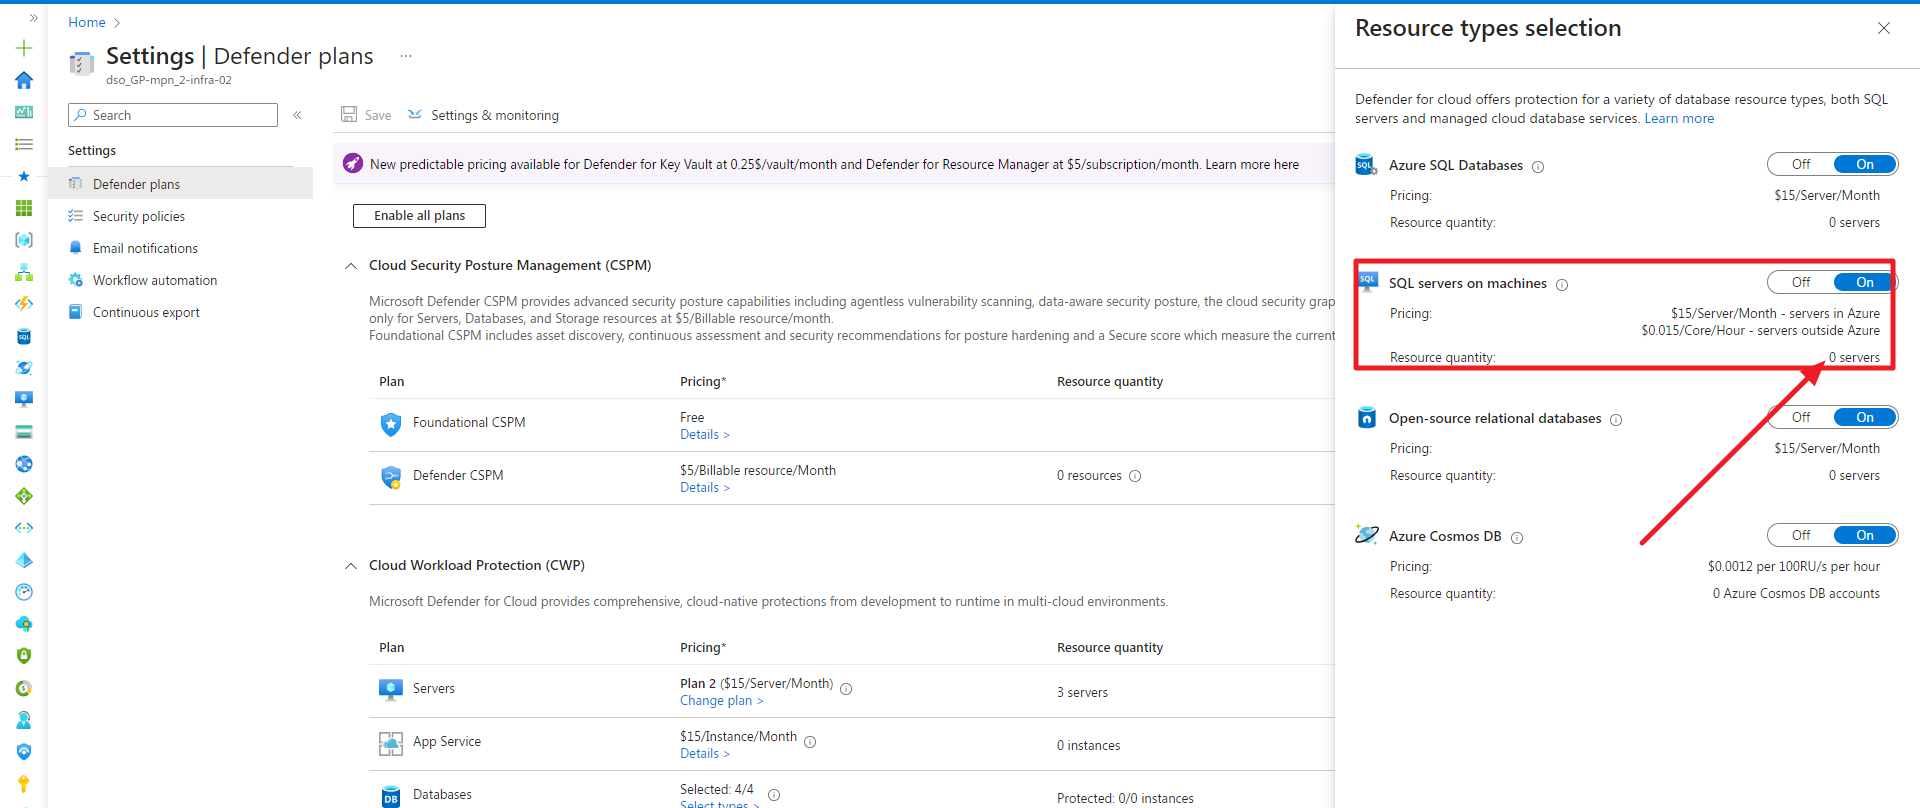Click info icon next to Azure SQL Databases
The height and width of the screenshot is (808, 1920).
click(1538, 167)
